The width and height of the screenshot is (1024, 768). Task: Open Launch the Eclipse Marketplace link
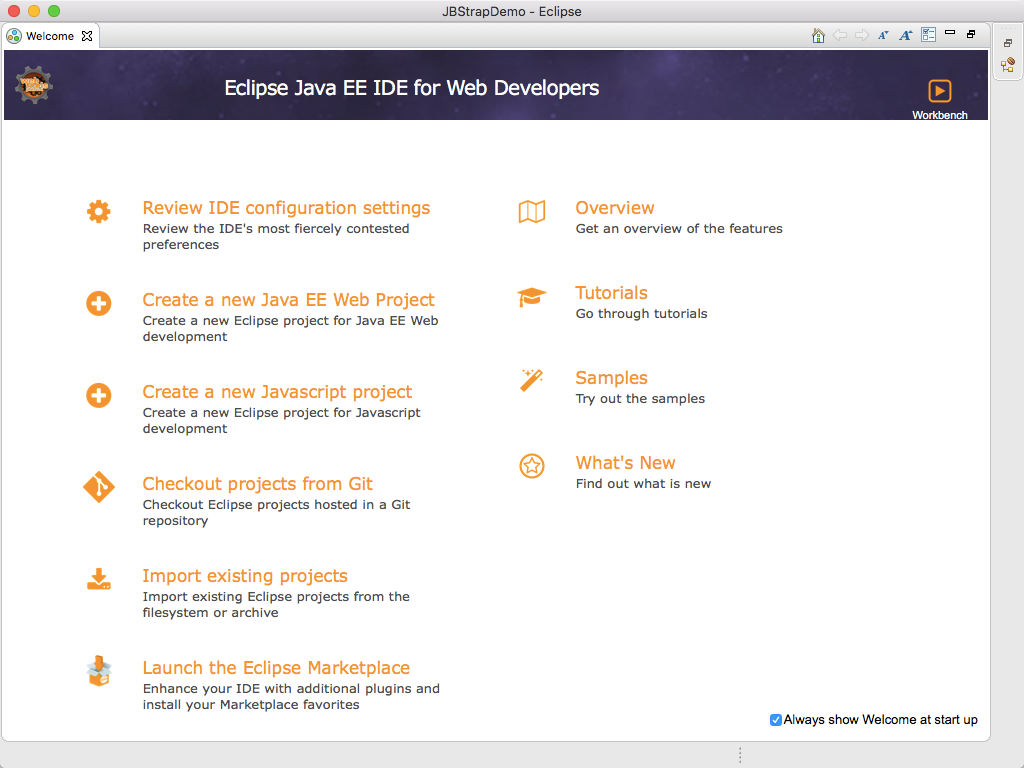tap(276, 668)
